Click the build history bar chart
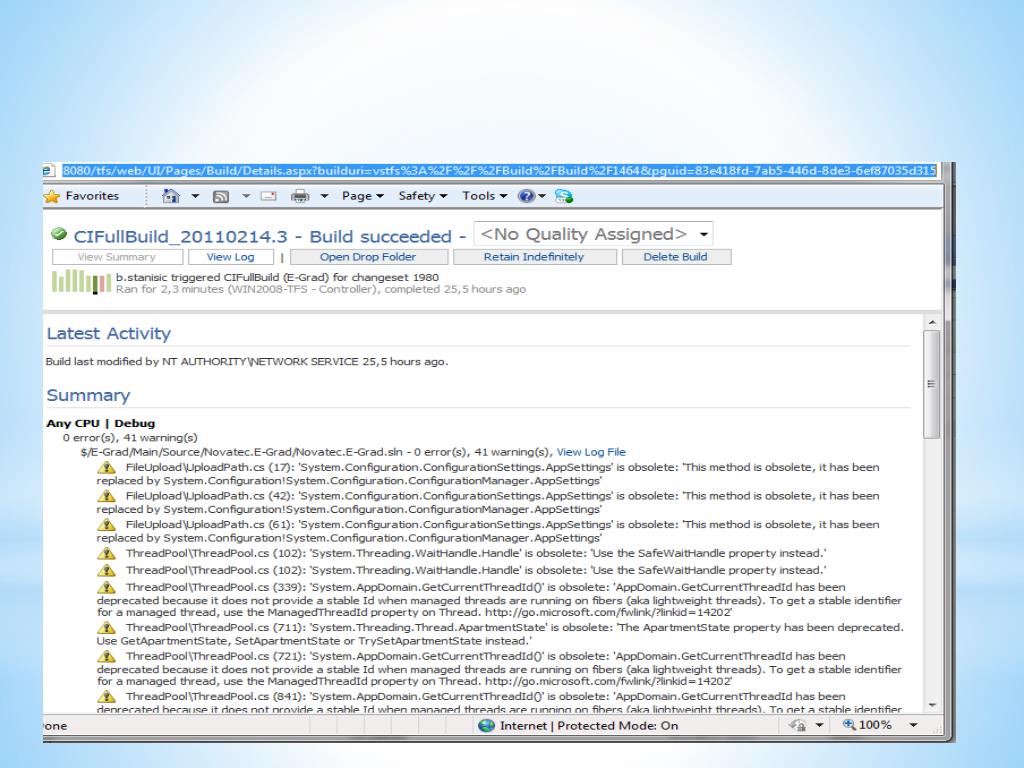1024x768 pixels. 82,282
